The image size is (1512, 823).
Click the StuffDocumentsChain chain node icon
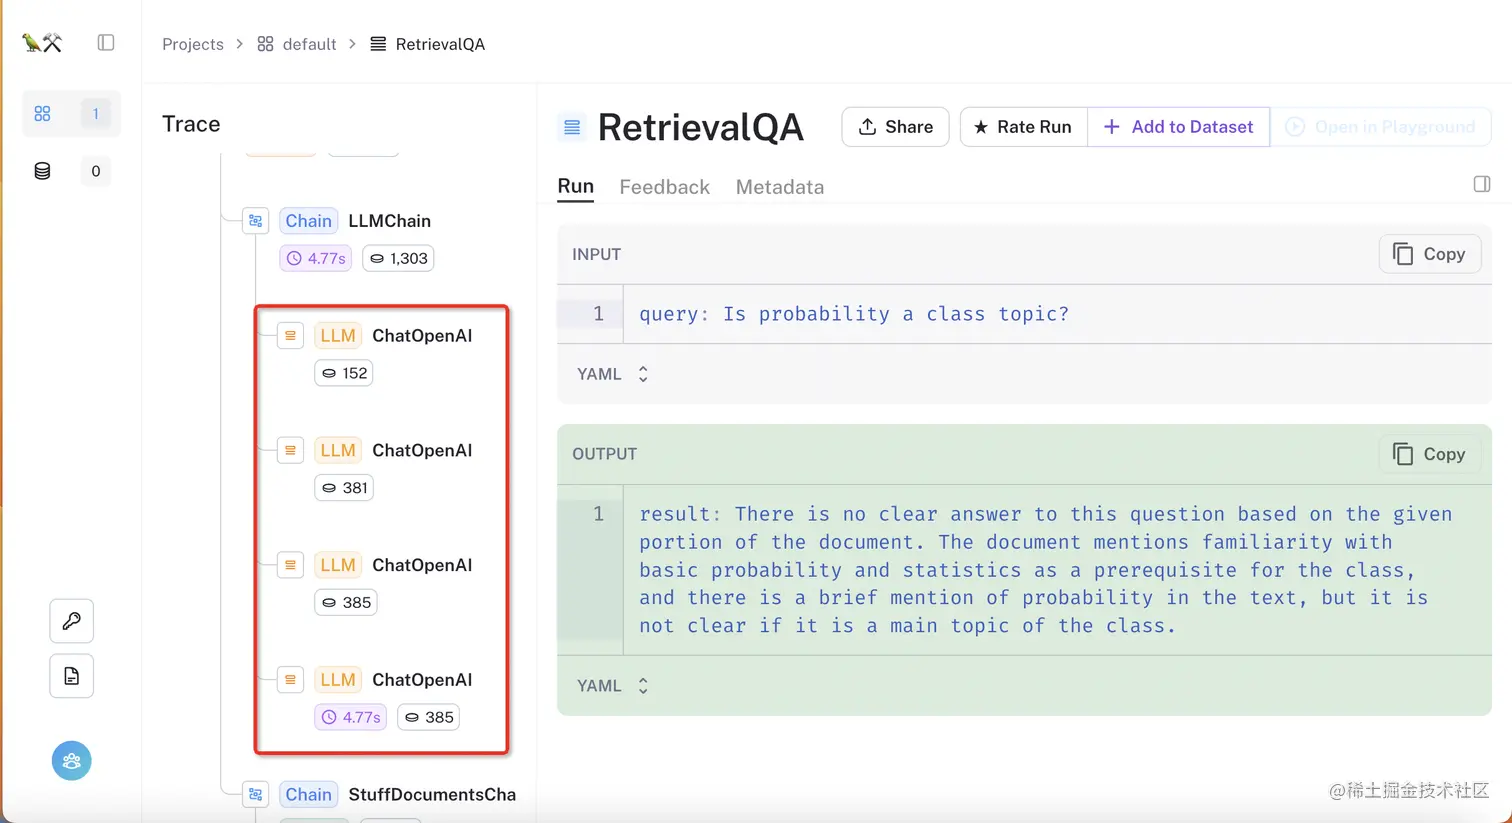[256, 795]
